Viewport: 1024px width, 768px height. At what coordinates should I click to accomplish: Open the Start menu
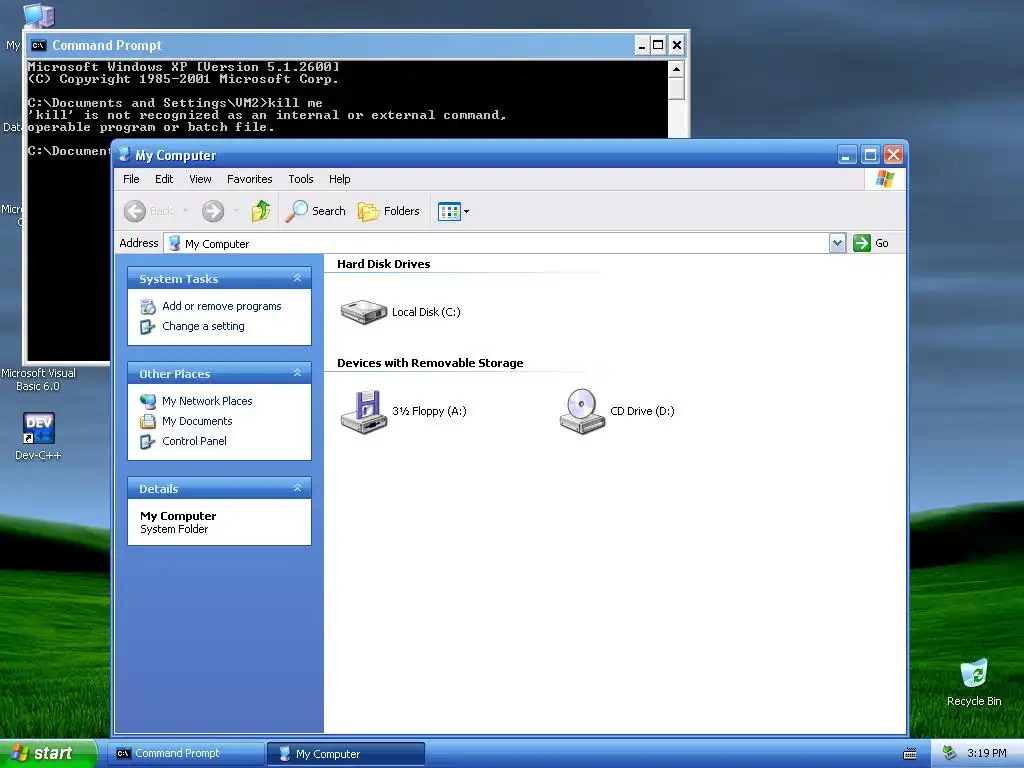[x=48, y=753]
